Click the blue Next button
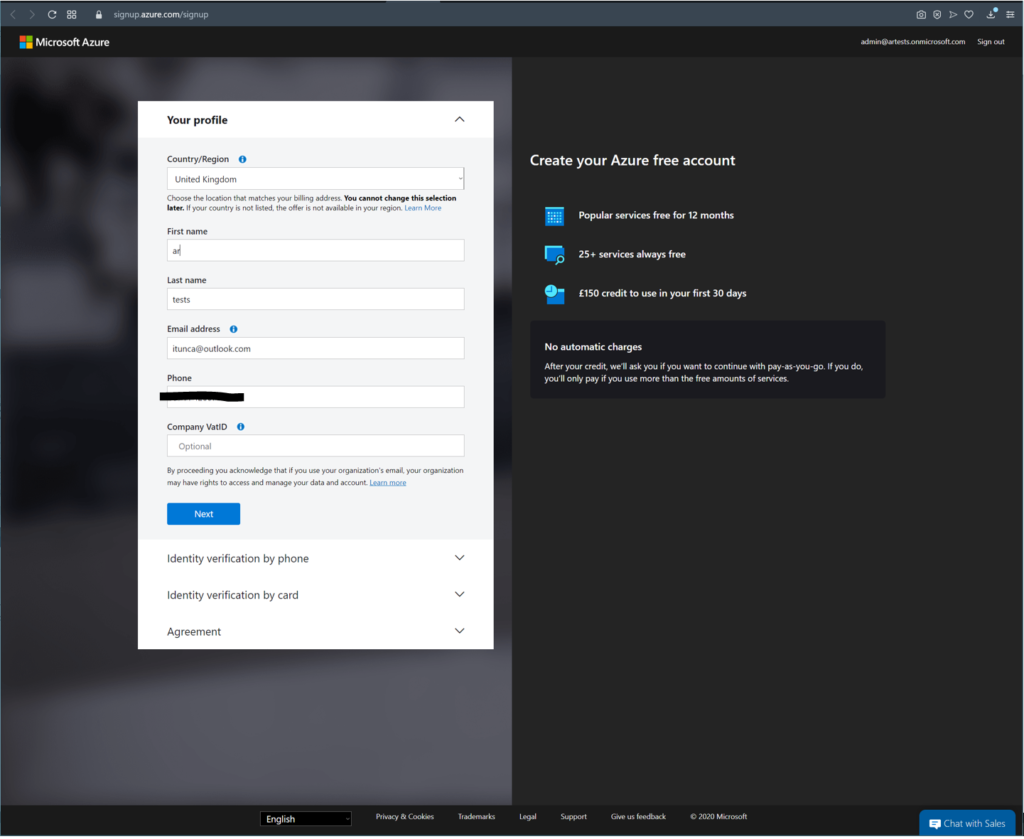The image size is (1024, 839). pyautogui.click(x=203, y=514)
